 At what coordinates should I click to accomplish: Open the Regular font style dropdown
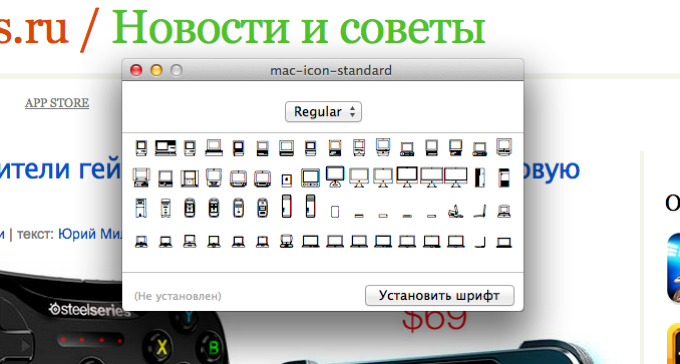323,112
